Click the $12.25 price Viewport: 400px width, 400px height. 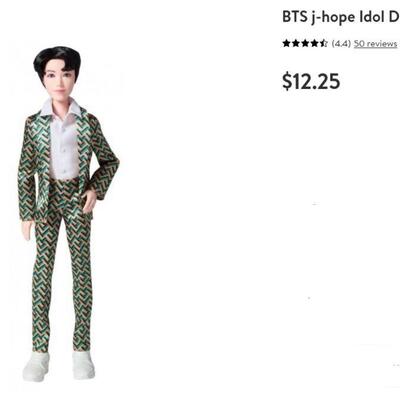click(x=311, y=81)
